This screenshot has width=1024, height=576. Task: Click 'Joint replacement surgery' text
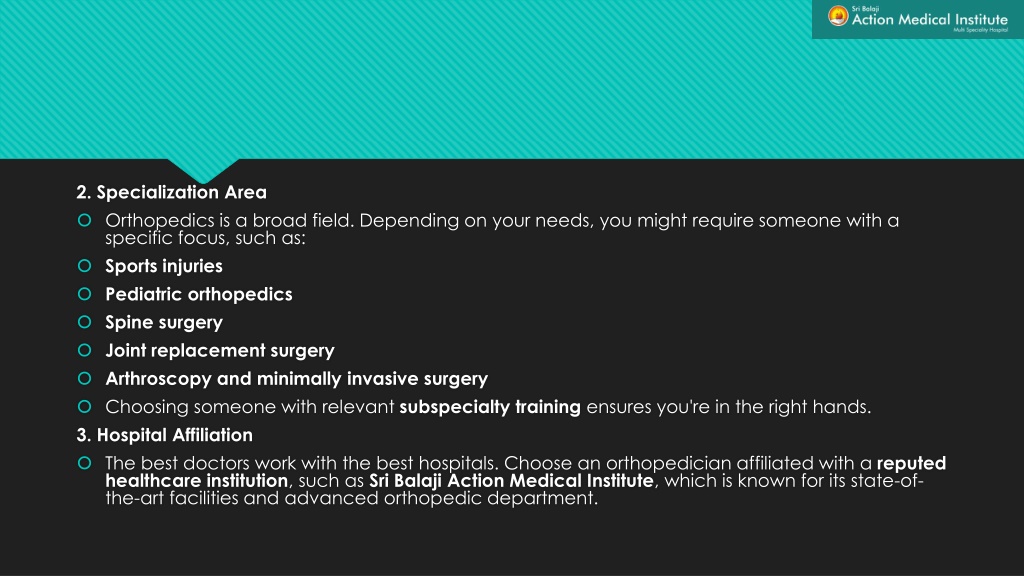click(x=220, y=351)
